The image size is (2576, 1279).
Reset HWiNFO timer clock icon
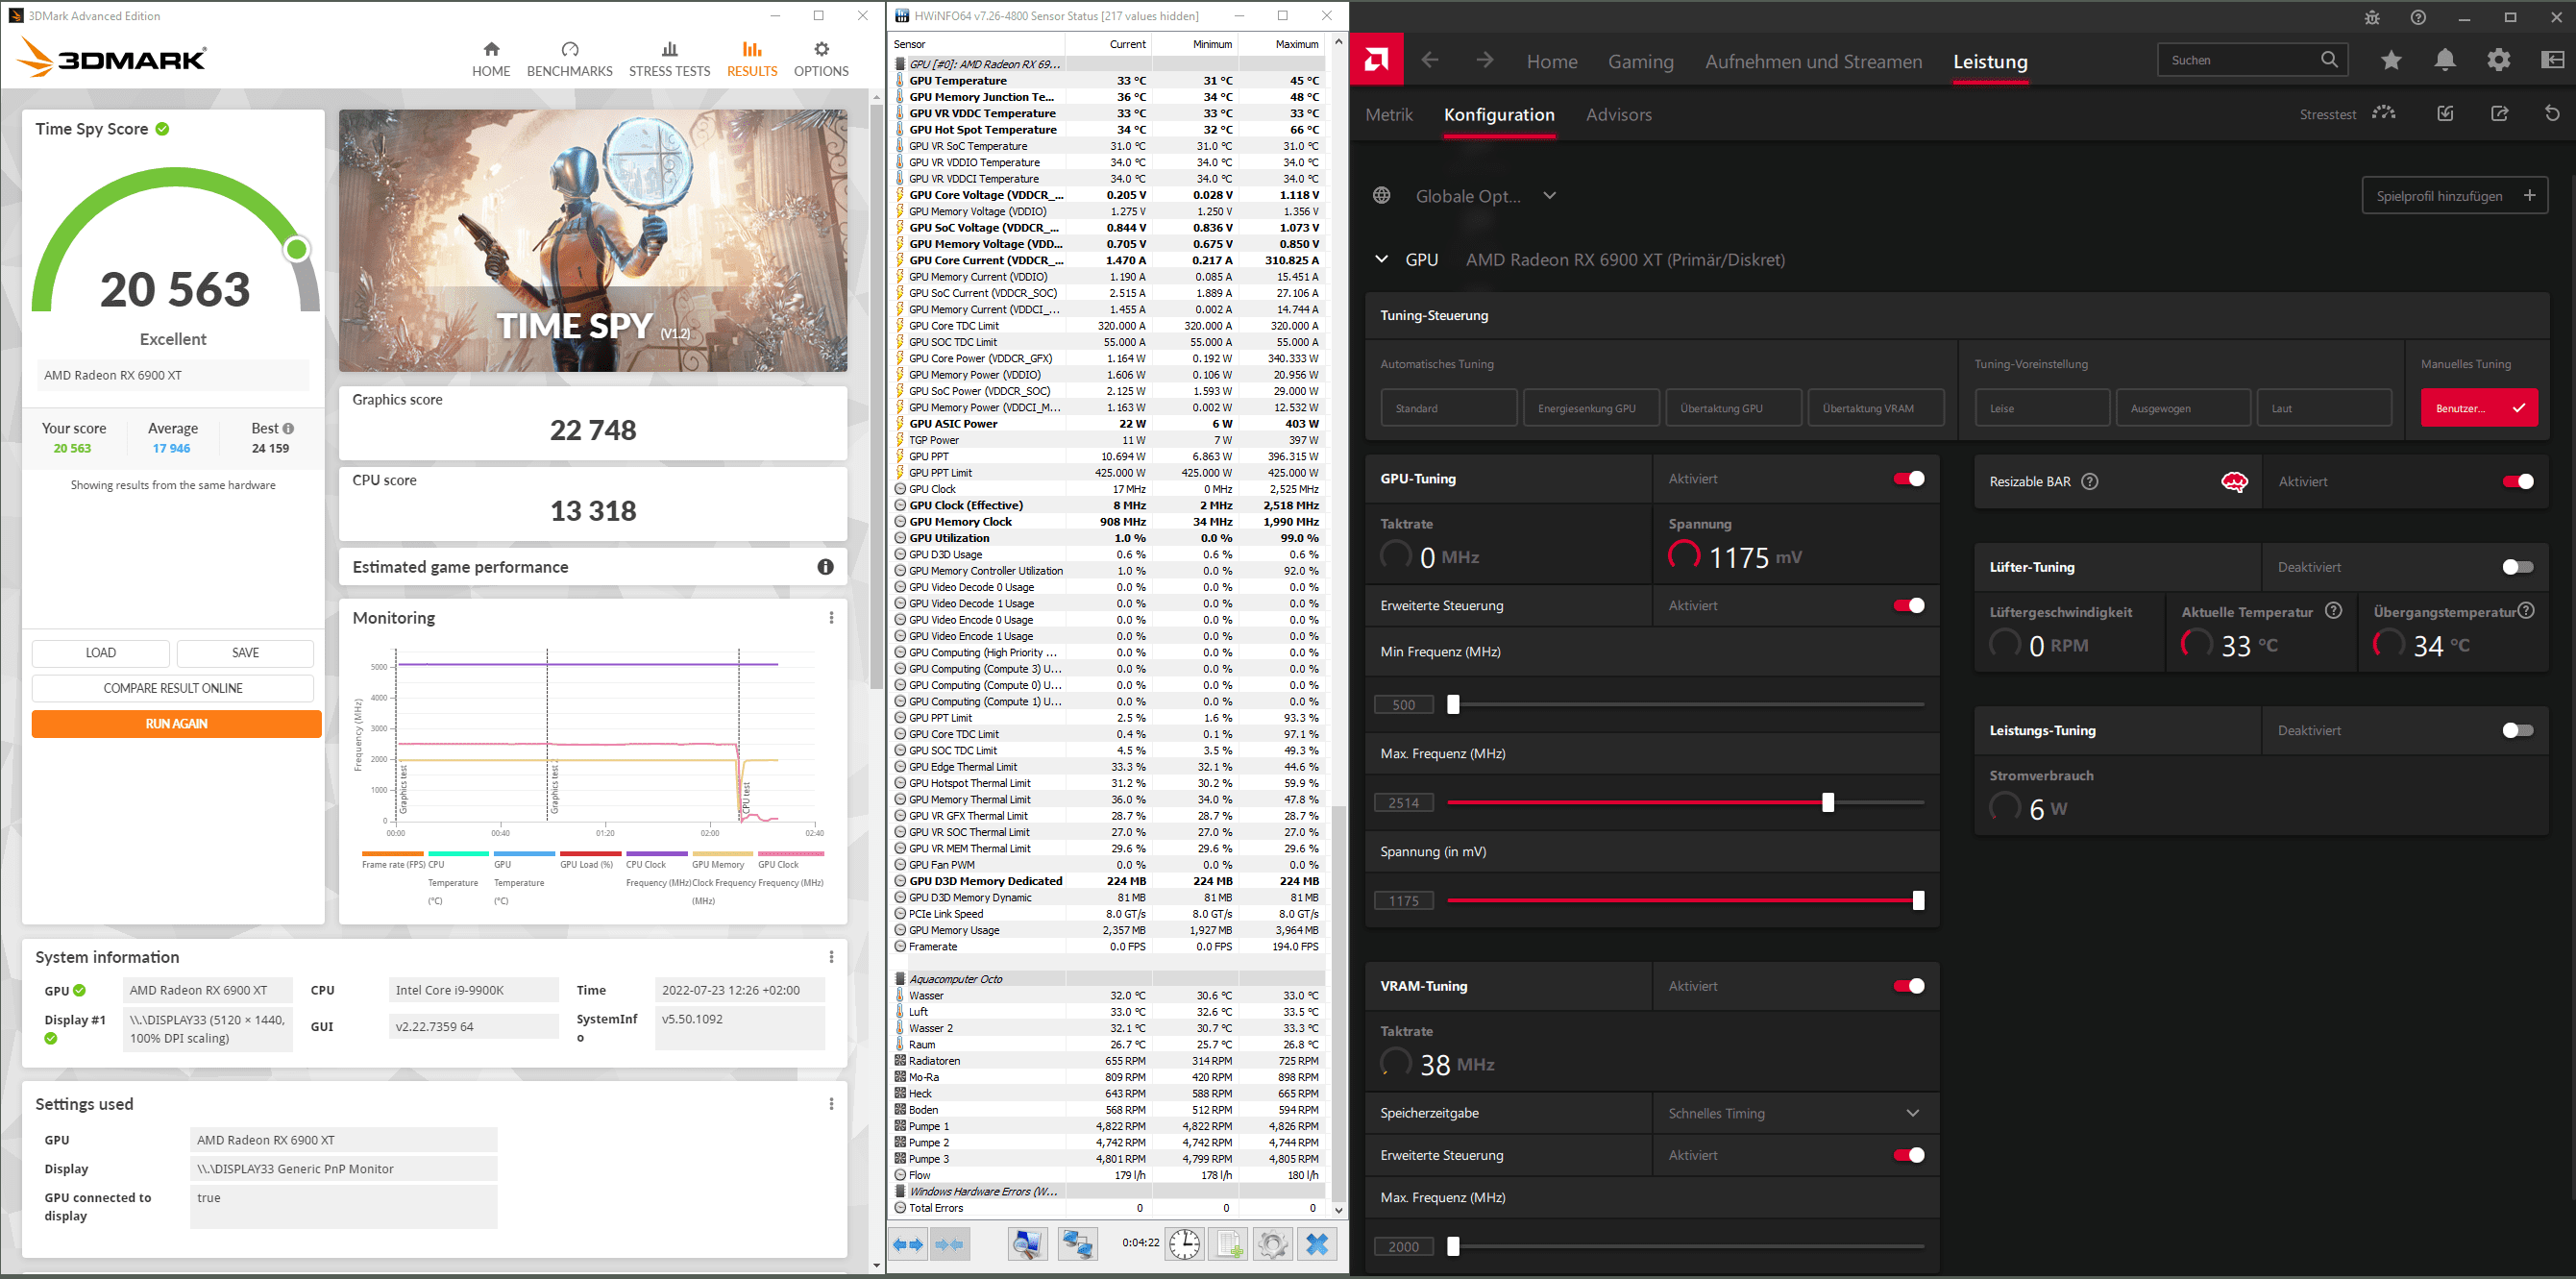point(1184,1244)
